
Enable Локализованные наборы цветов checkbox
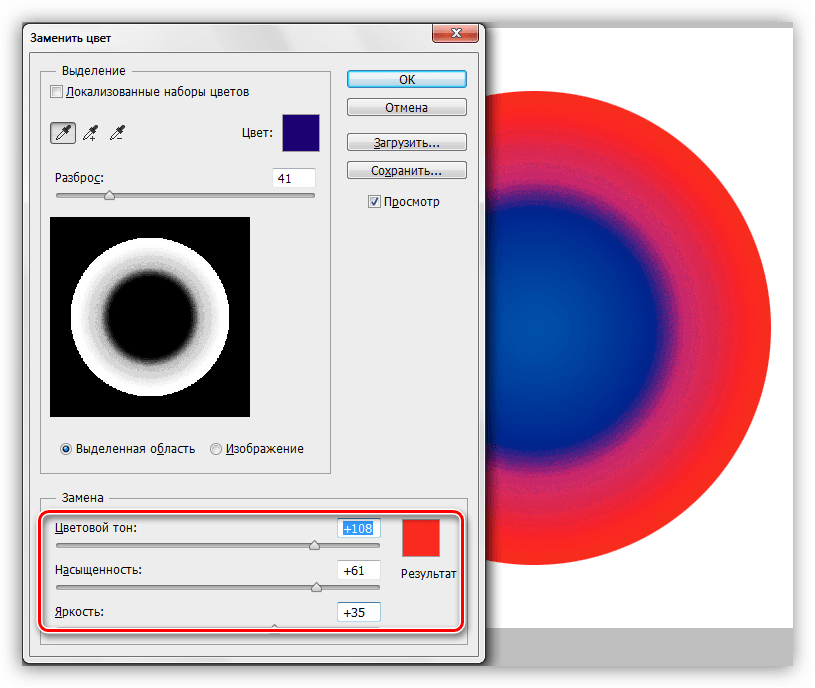point(56,92)
